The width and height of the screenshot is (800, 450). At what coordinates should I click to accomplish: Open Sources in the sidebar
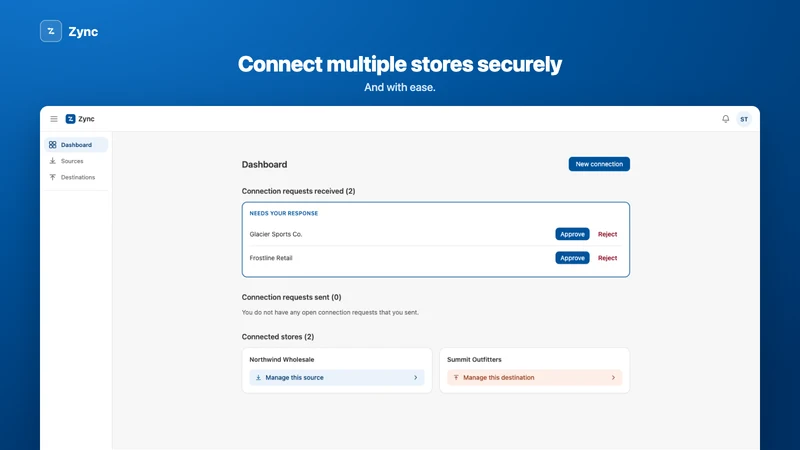tap(76, 161)
